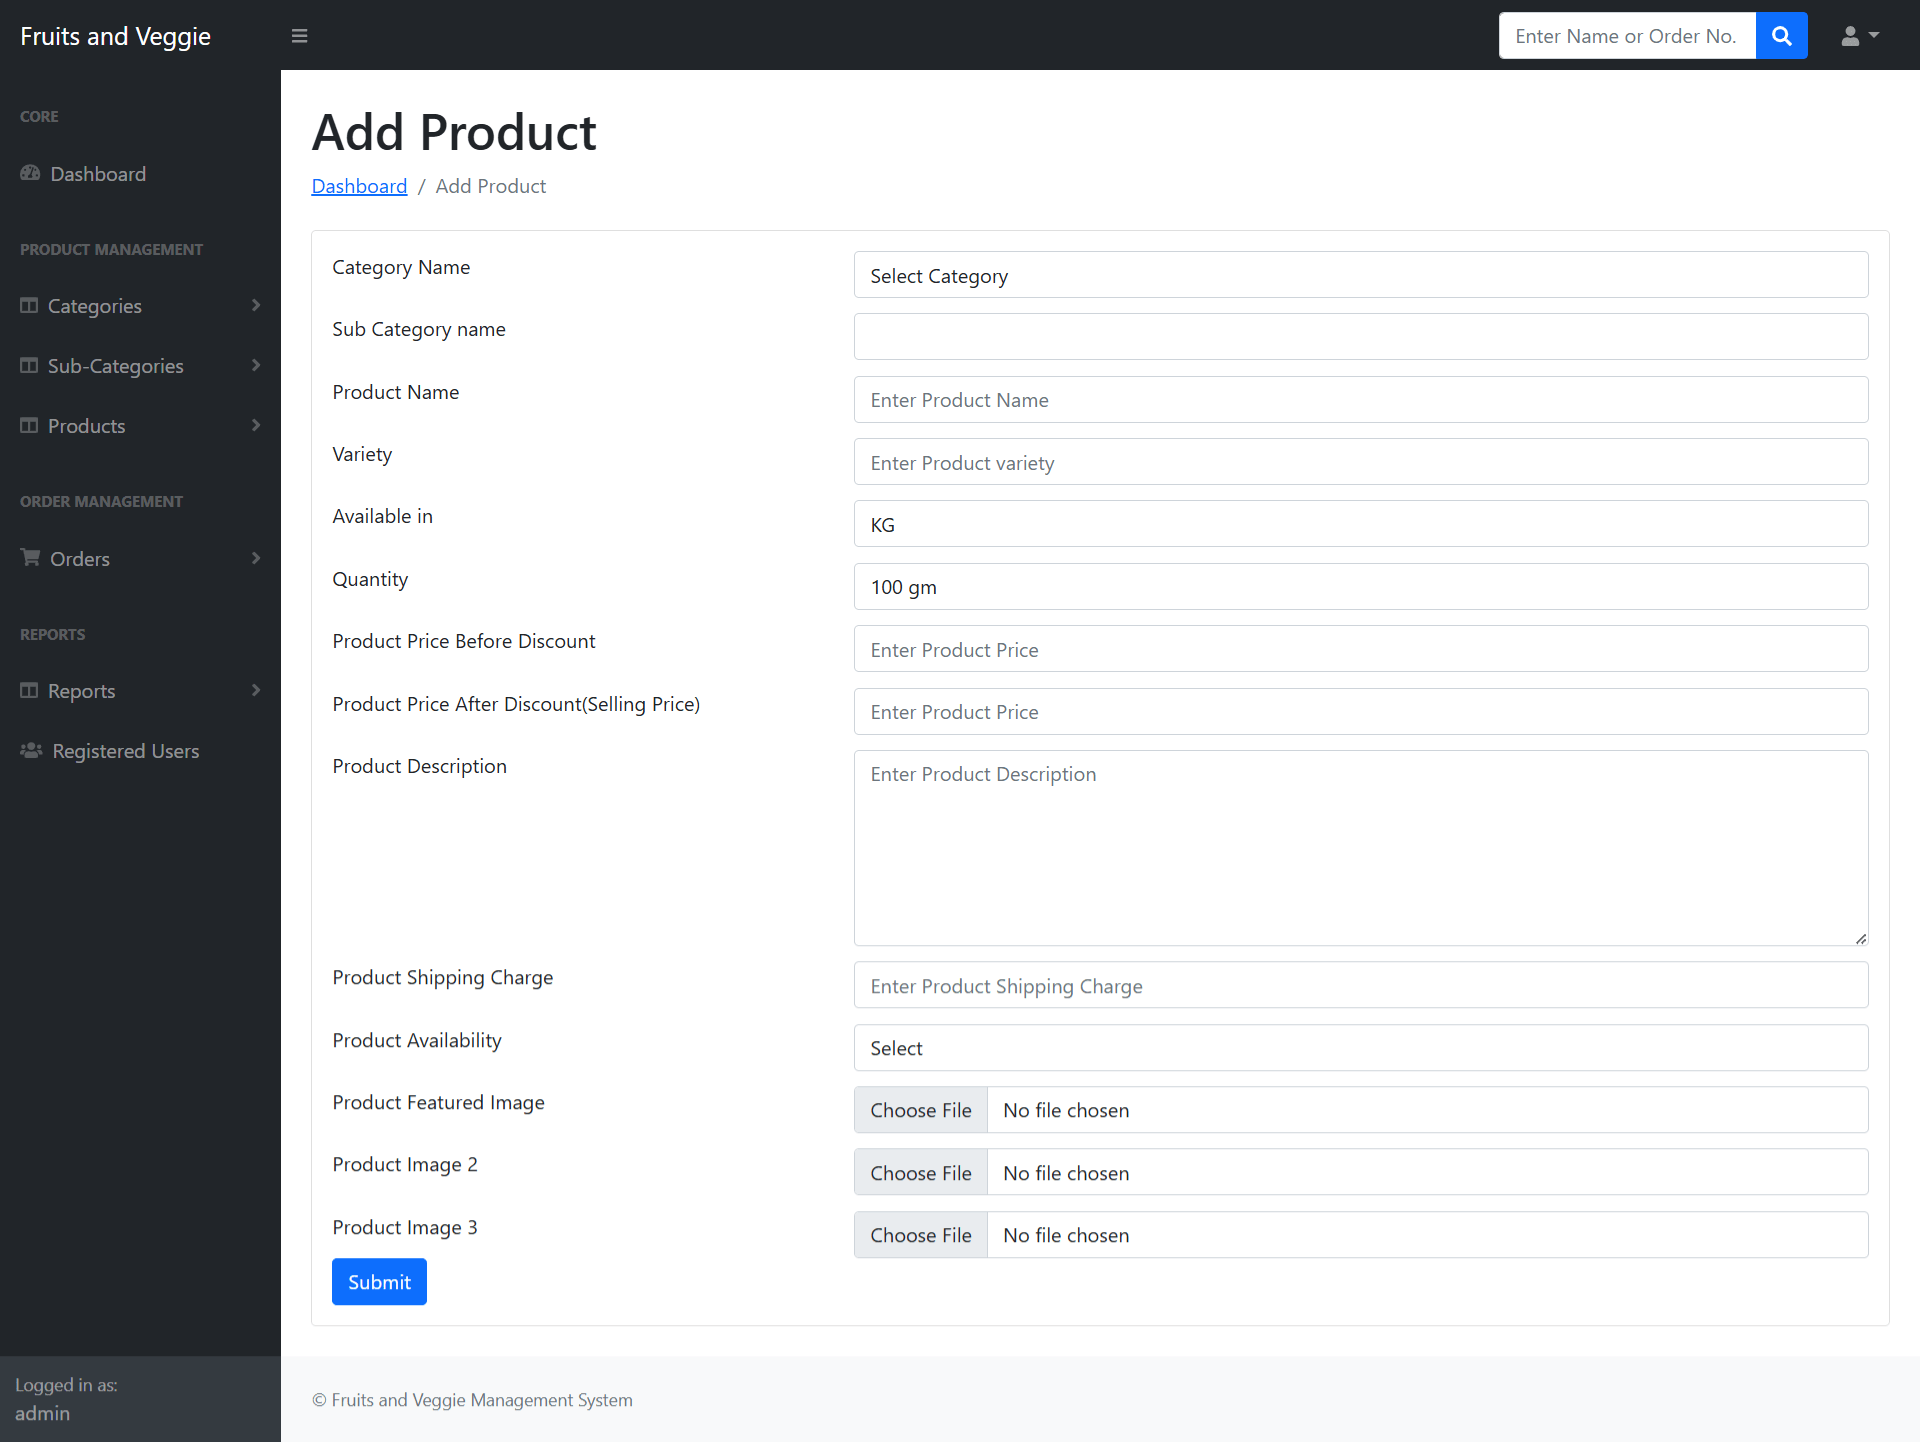Expand the Categories submenu chevron
Image resolution: width=1920 pixels, height=1443 pixels.
pos(257,306)
